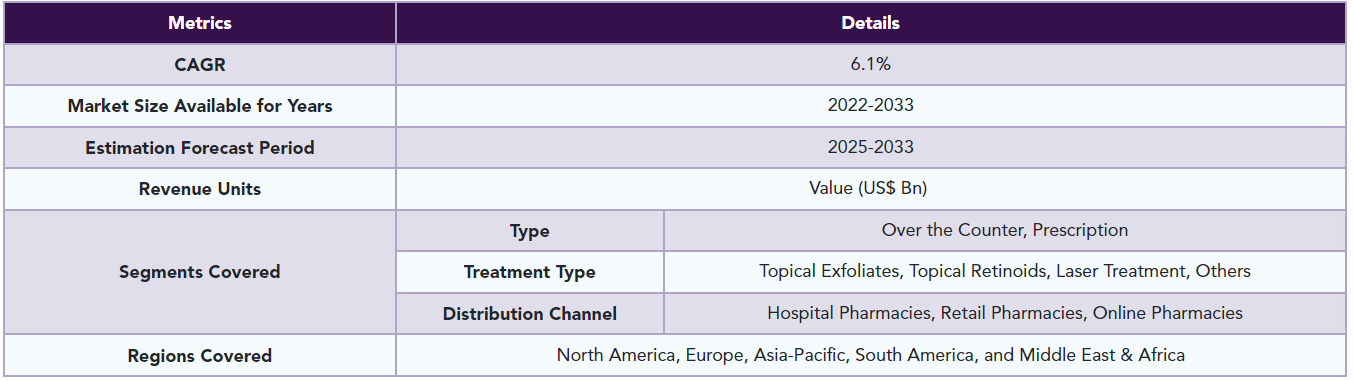Select the Treatment Type cell
The width and height of the screenshot is (1353, 380).
(x=530, y=272)
